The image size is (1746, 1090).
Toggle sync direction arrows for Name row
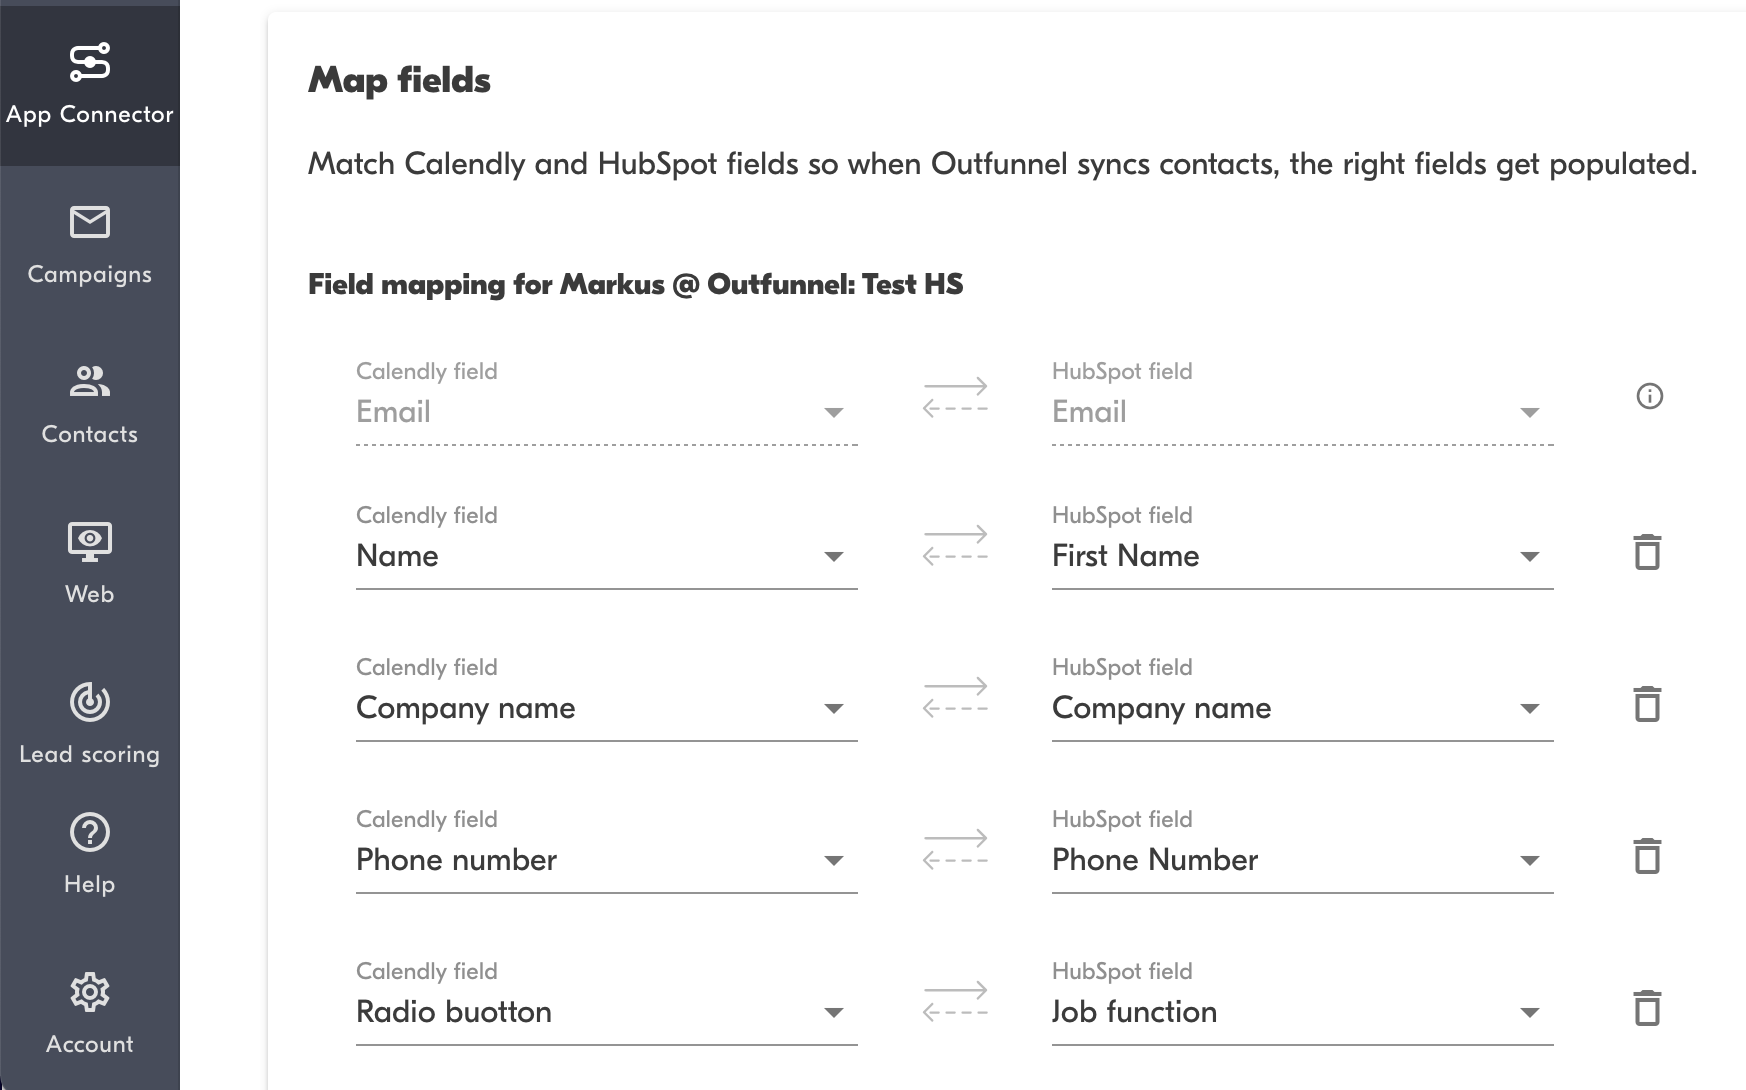[x=955, y=545]
